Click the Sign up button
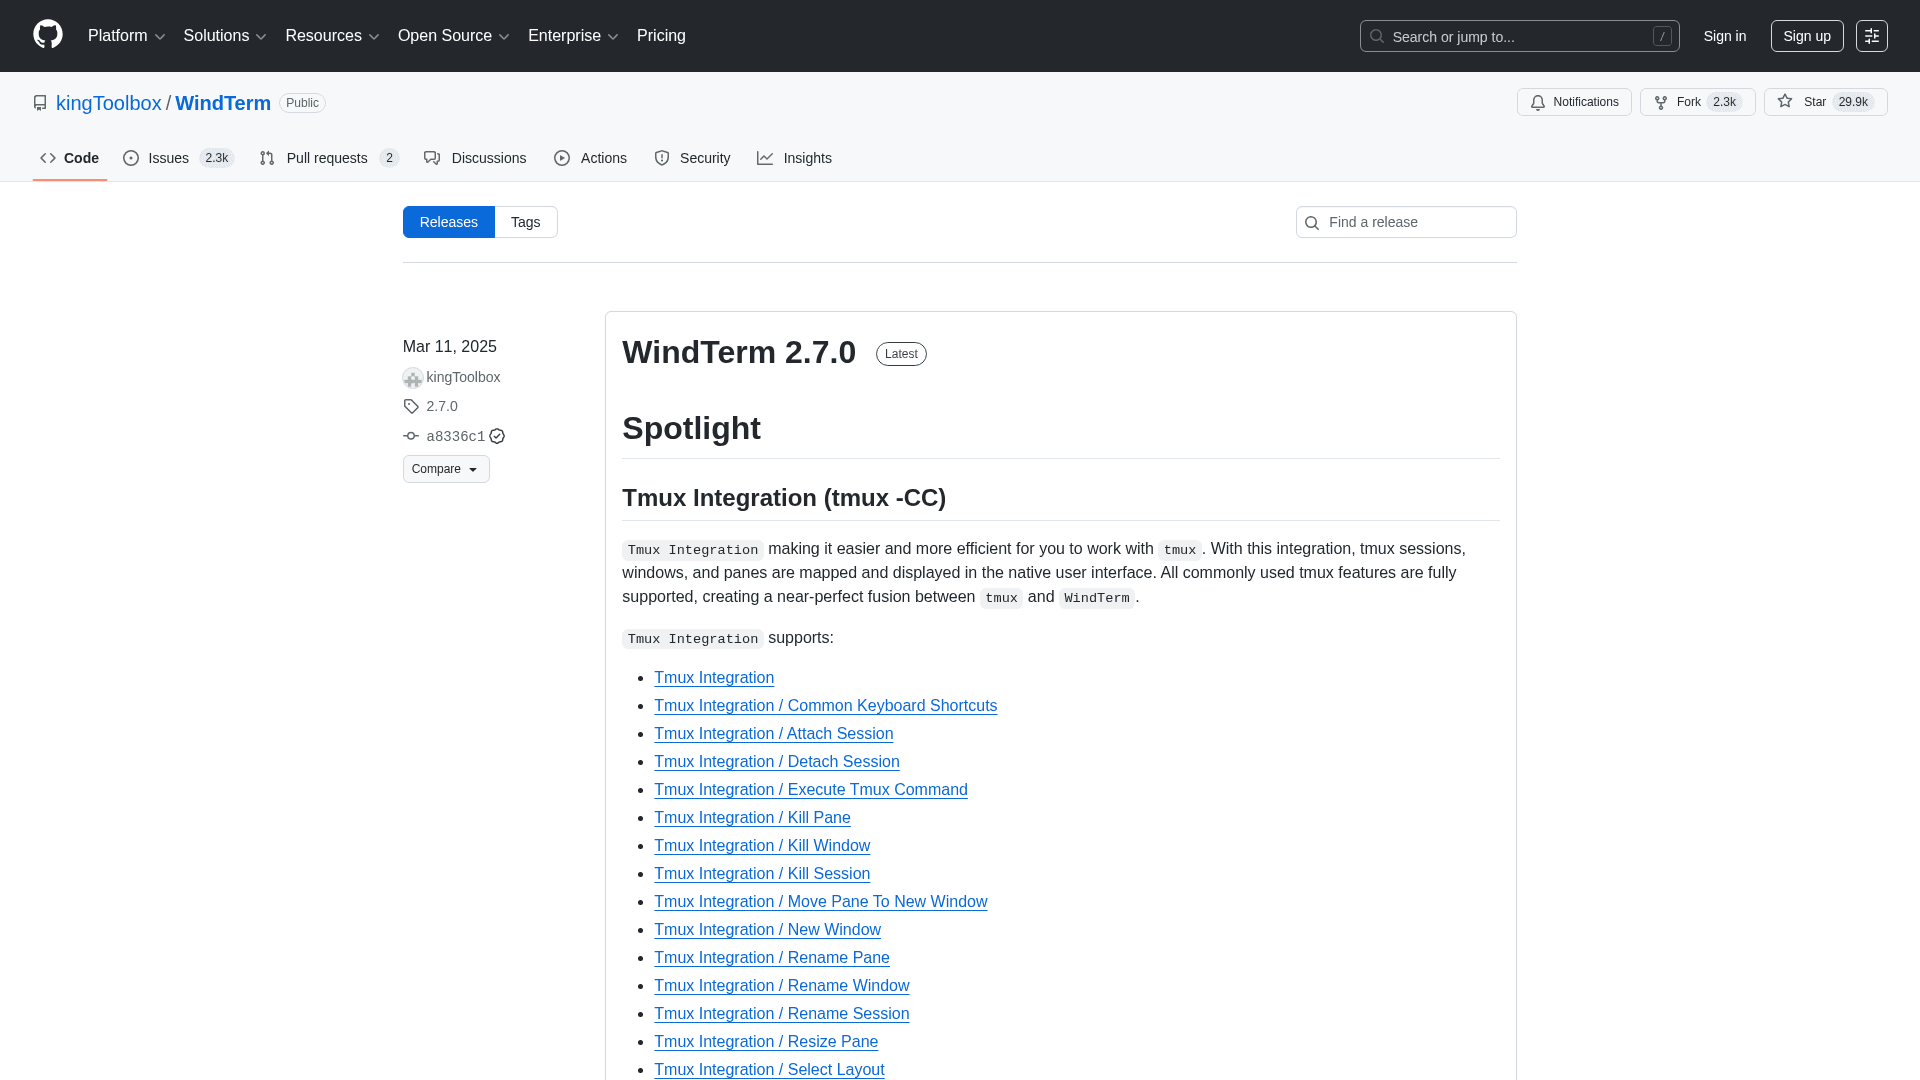 (x=1806, y=36)
